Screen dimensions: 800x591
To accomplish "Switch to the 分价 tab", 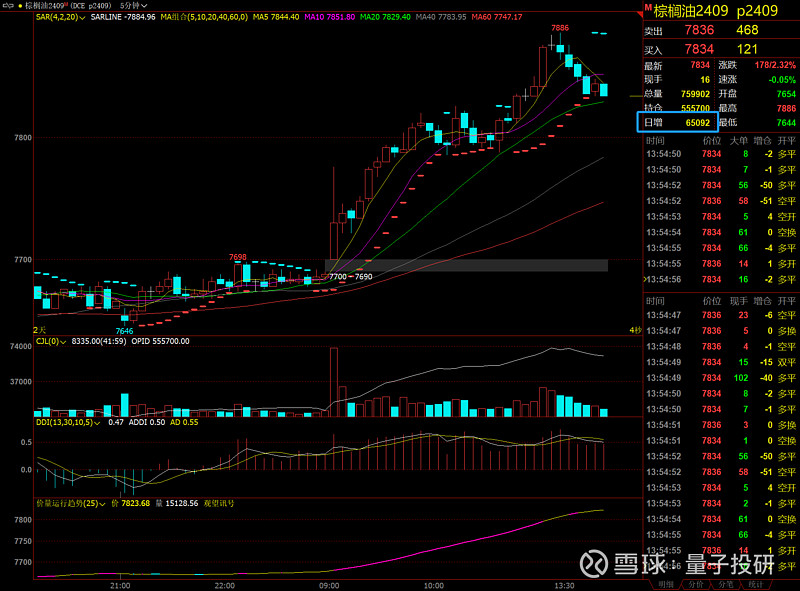I will tap(696, 584).
